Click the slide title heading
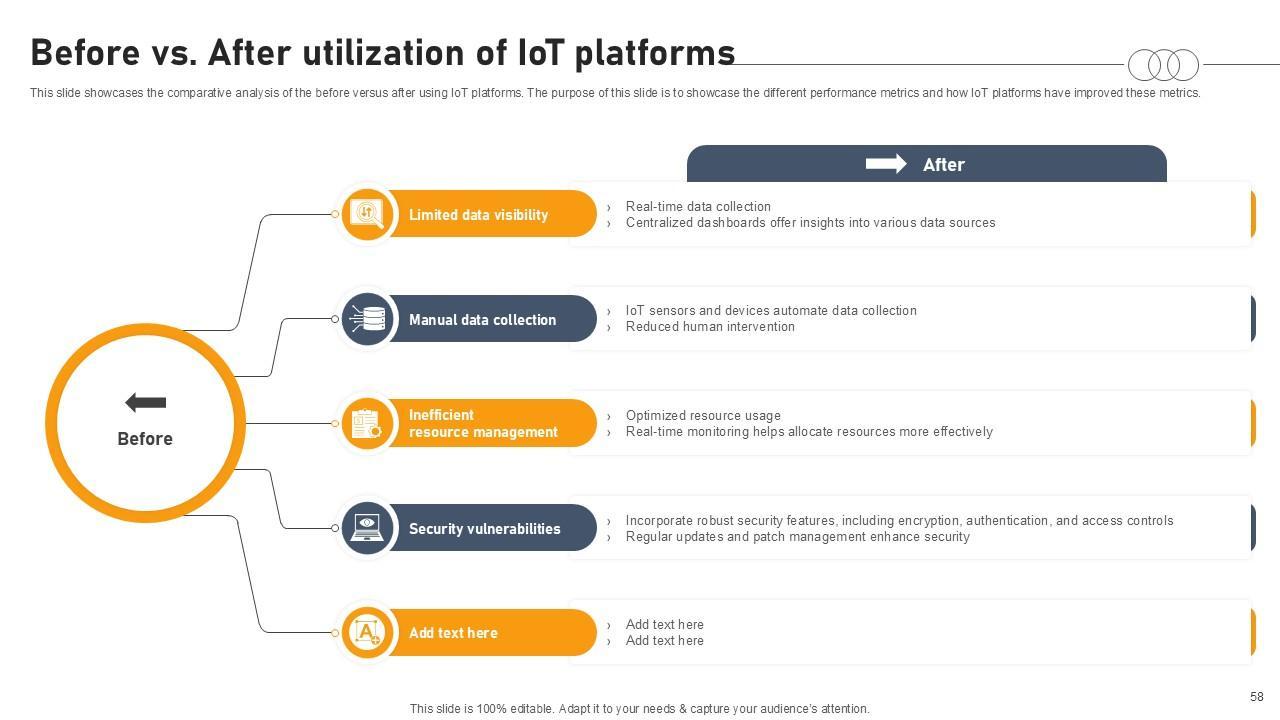Screen dimensions: 1280x720 pos(382,52)
